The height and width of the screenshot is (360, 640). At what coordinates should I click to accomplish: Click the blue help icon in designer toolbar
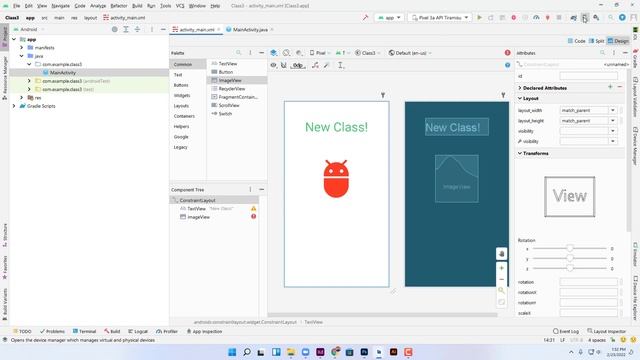point(507,65)
